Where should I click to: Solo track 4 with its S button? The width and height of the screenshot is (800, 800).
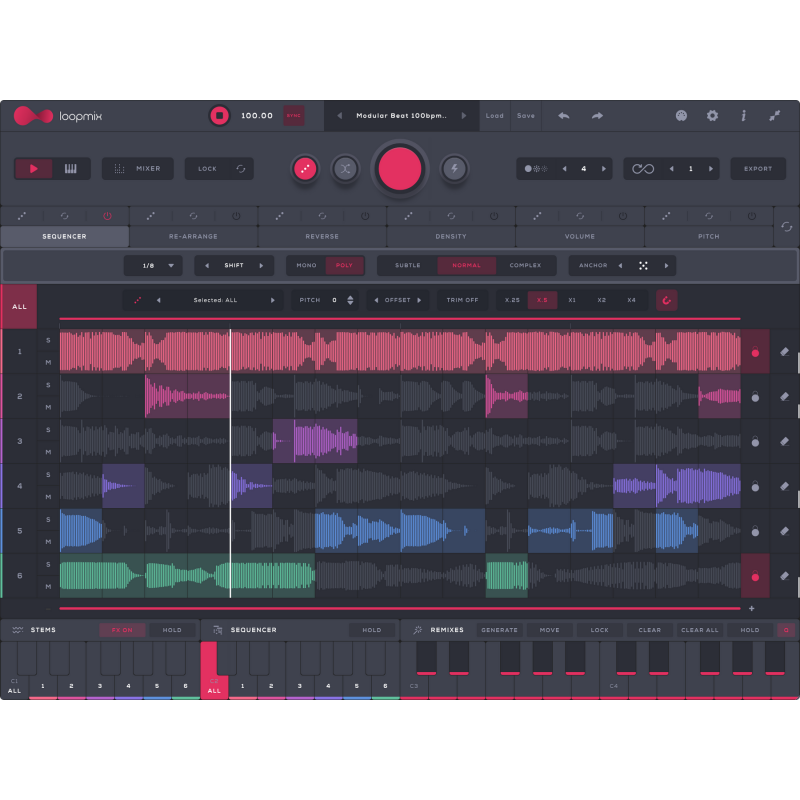click(48, 475)
